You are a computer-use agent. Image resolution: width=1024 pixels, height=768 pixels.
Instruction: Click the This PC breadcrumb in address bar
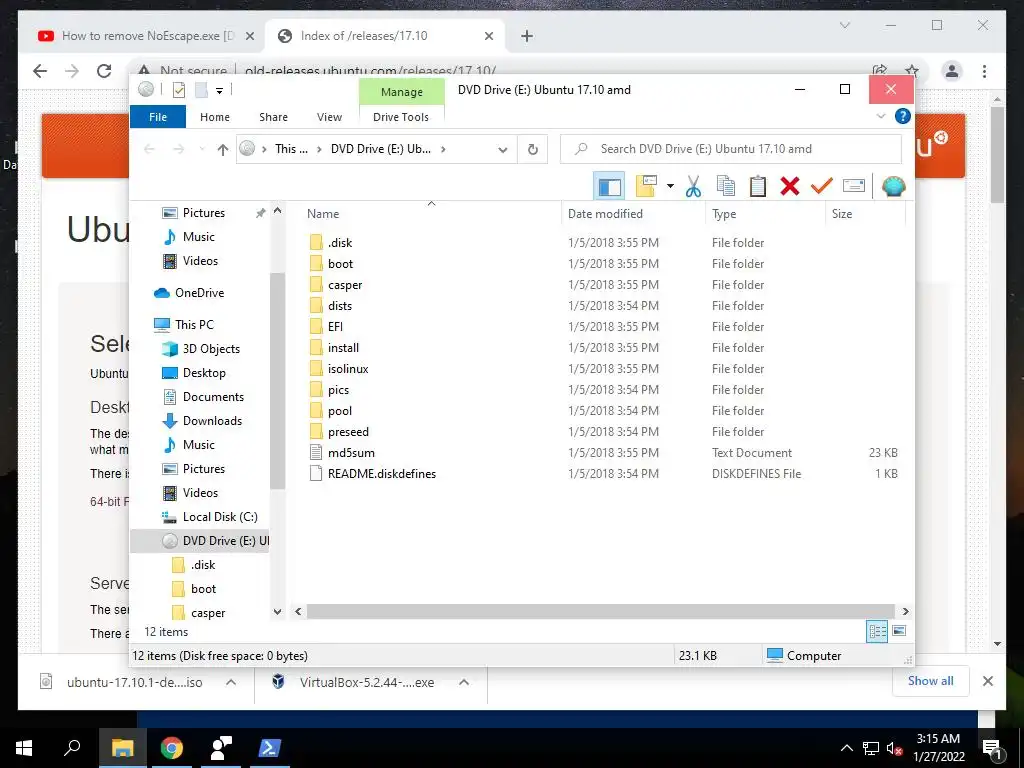(x=291, y=149)
